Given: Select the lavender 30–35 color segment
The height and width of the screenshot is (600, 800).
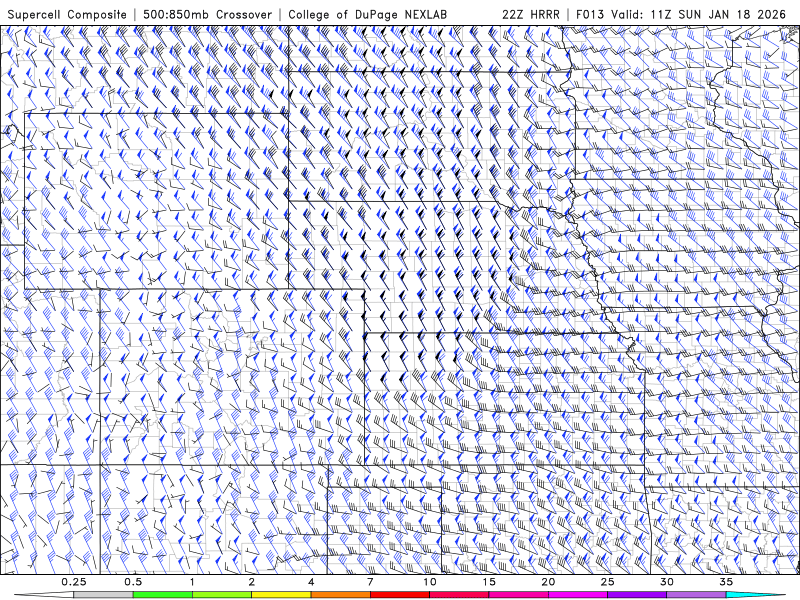Looking at the screenshot, I should point(696,595).
